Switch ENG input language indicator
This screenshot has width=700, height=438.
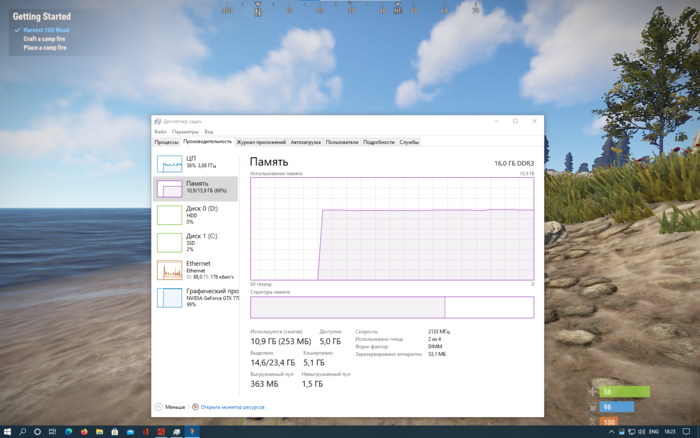654,432
